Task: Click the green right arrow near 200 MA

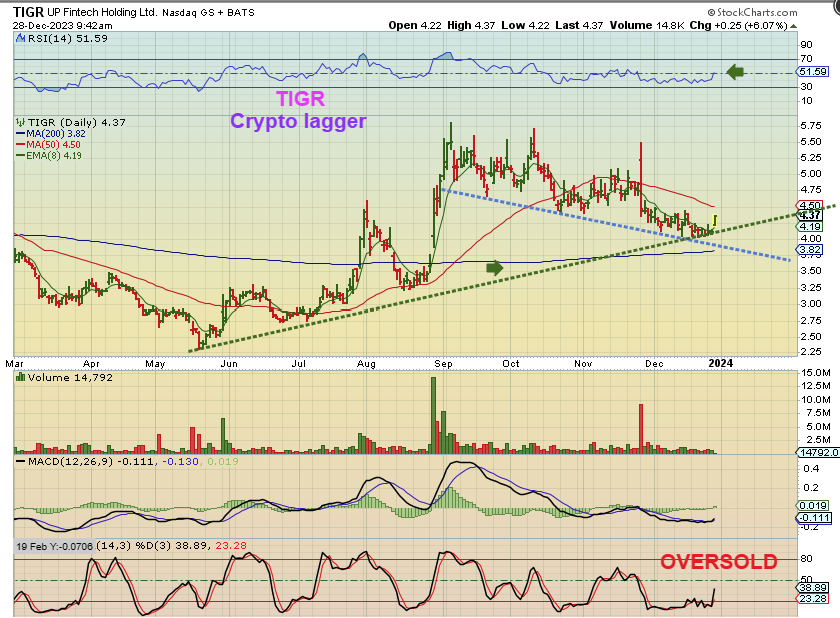Action: (494, 267)
